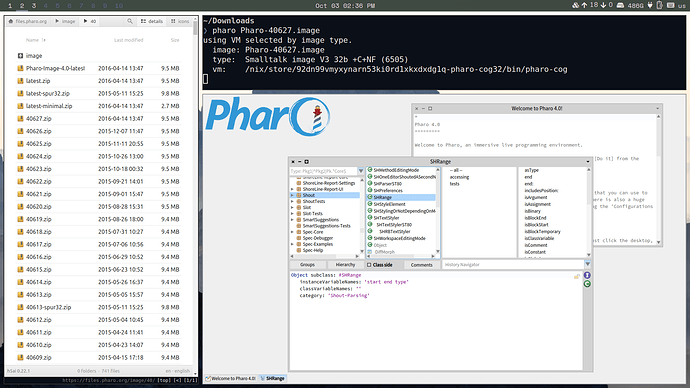Switch to workspace 4 in the top bar
Image resolution: width=690 pixels, height=388 pixels.
pos(45,6)
